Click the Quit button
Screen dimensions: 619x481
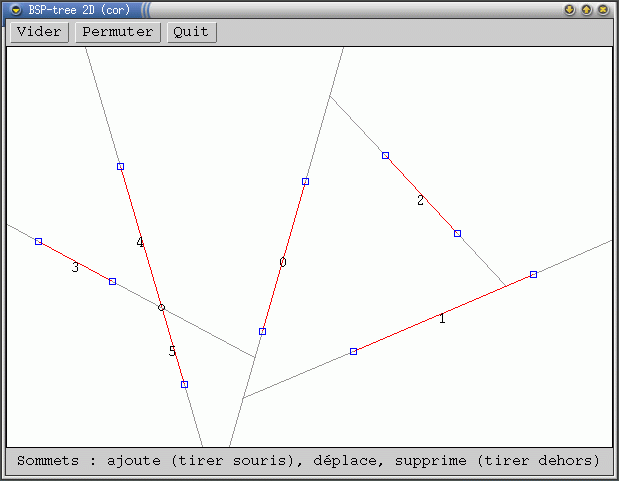(191, 32)
